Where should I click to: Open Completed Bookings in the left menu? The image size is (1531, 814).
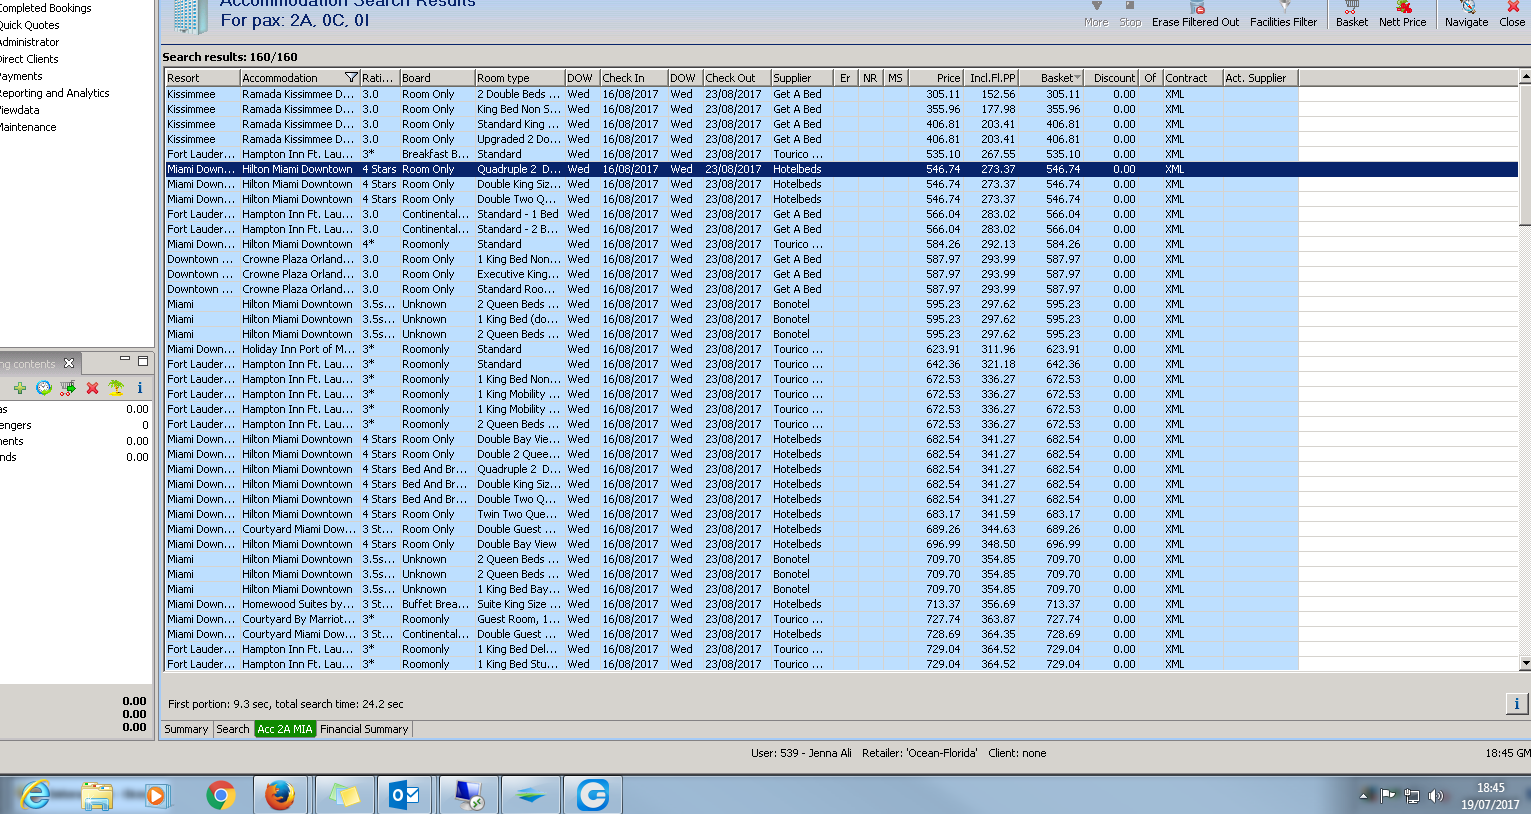coord(45,8)
